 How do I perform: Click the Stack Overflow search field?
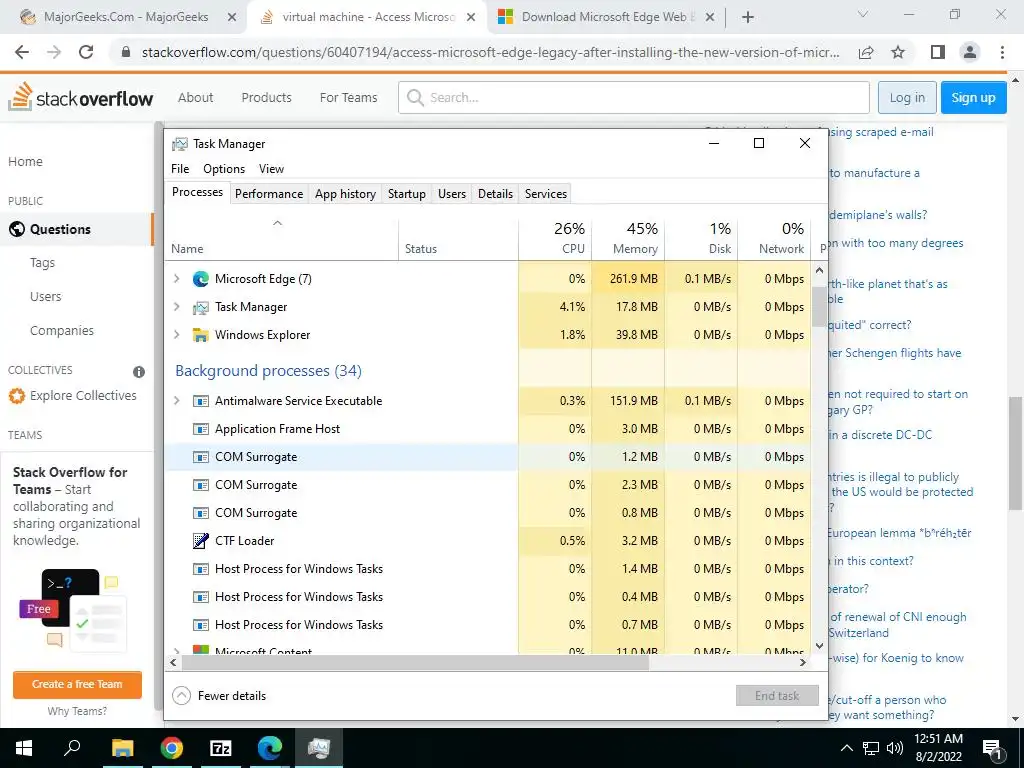coord(633,97)
